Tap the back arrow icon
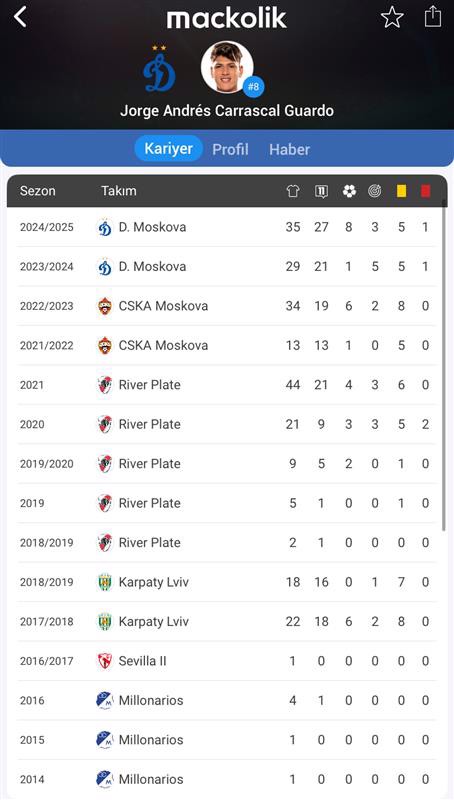Viewport: 454px width, 800px height. (x=20, y=17)
